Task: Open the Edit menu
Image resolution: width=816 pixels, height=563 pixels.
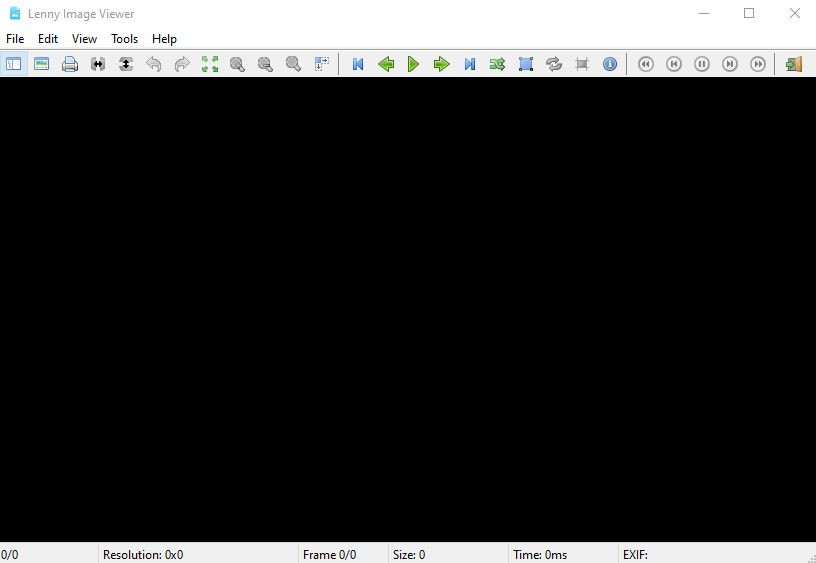Action: click(48, 39)
